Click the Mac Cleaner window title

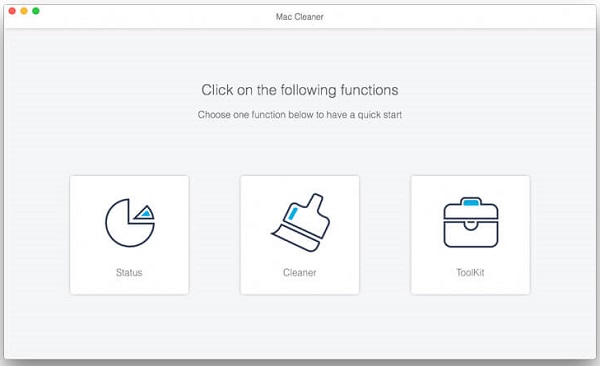(300, 17)
